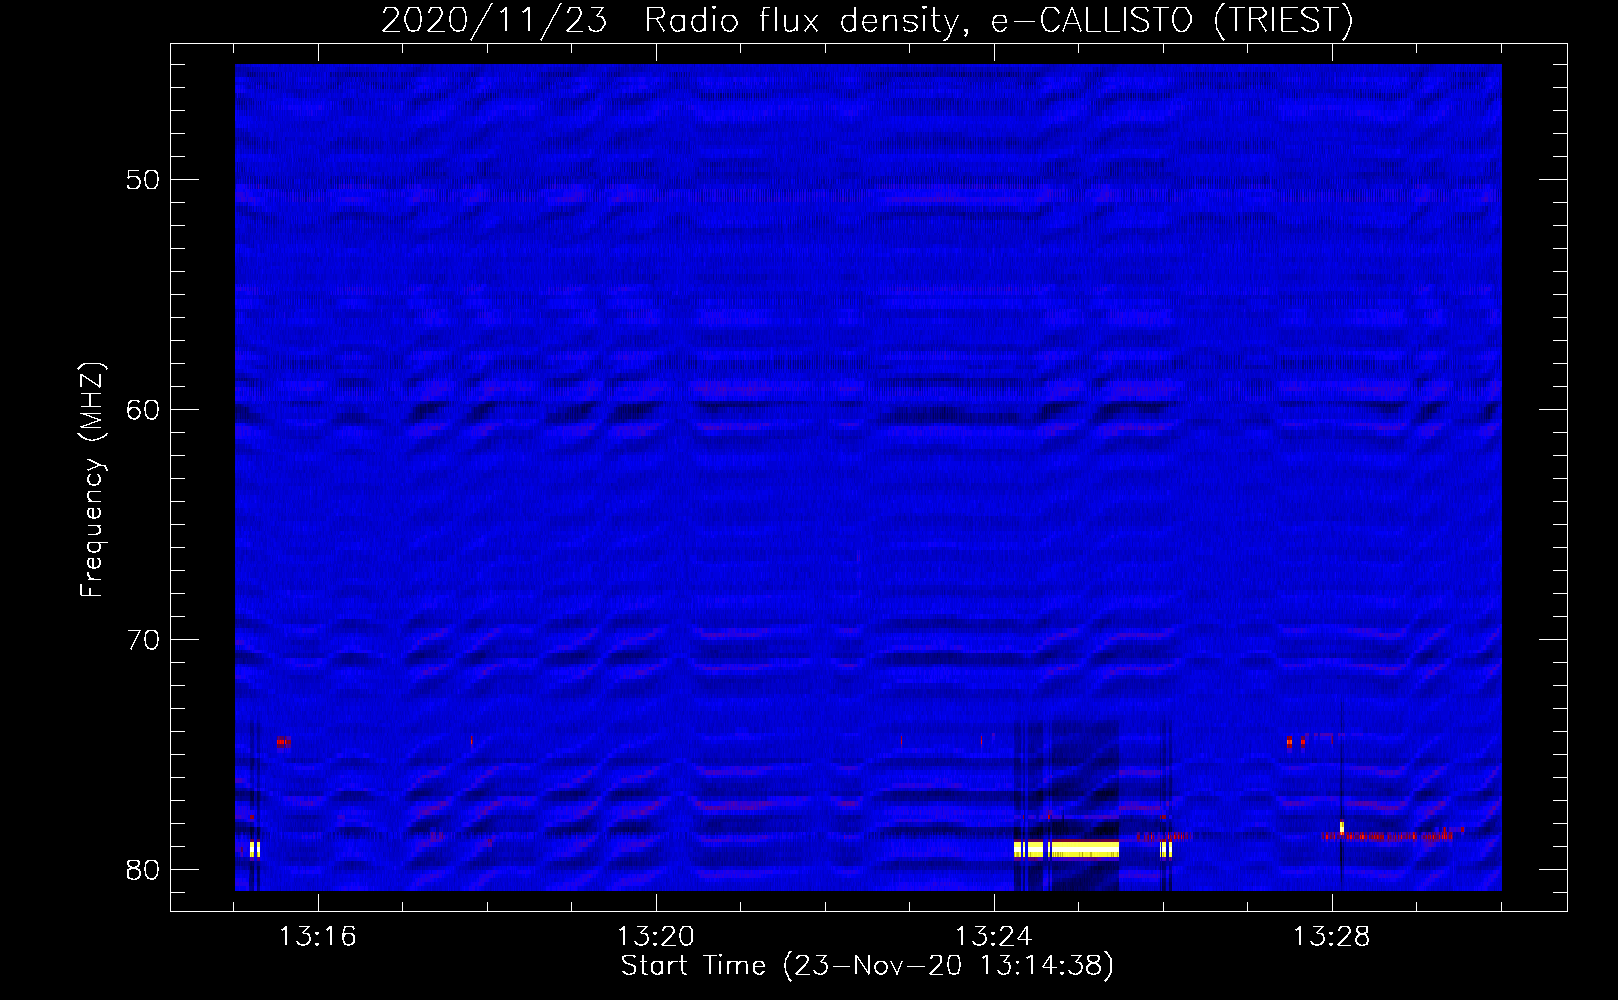Click the small yellow burst just after 13:15
1618x1000 pixels.
click(x=255, y=850)
